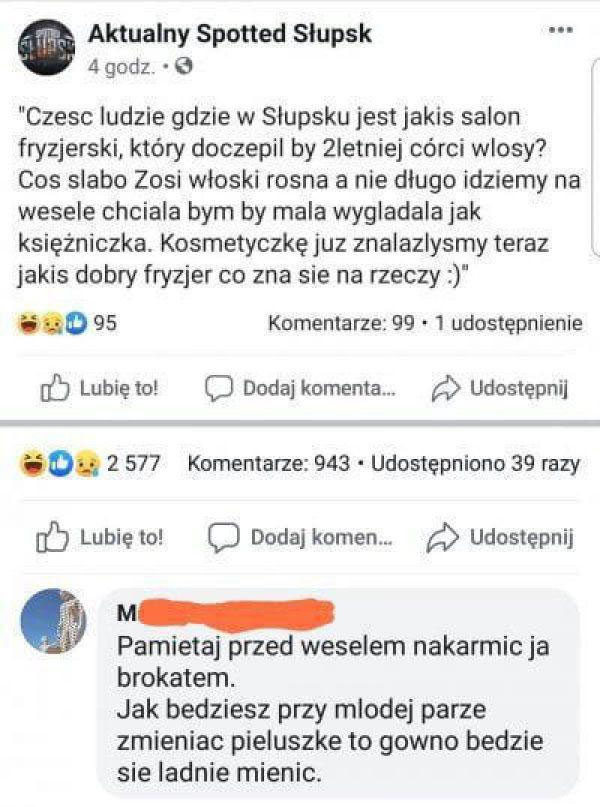Open 'Komentarze: 943' comments list
This screenshot has width=600, height=807.
click(269, 463)
